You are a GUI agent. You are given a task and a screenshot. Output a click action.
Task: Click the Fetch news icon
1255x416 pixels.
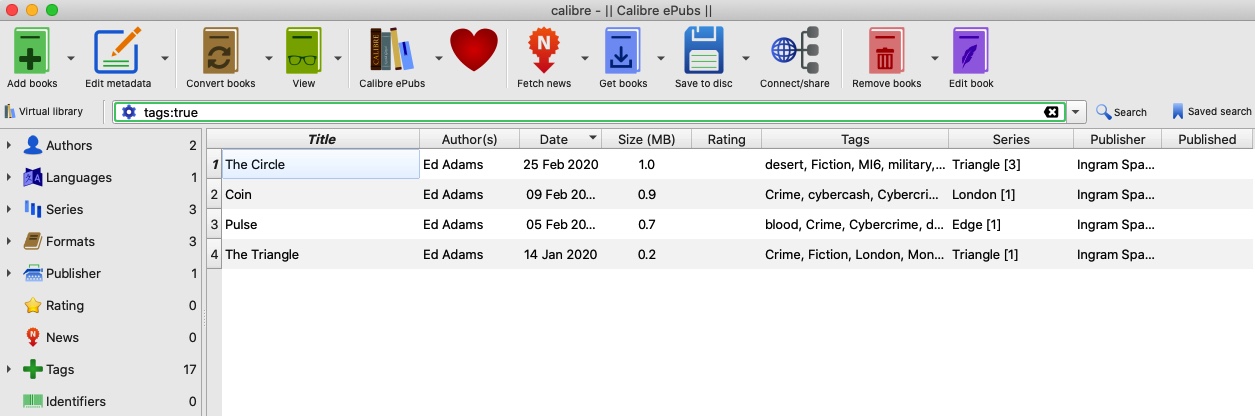(x=544, y=50)
